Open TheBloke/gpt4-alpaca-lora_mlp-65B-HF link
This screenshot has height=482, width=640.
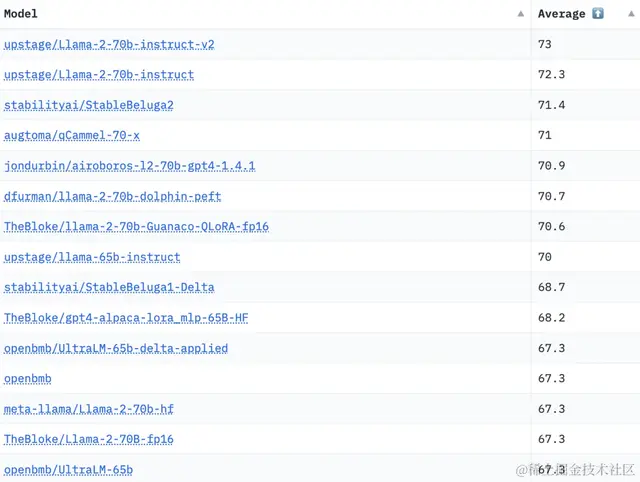(126, 318)
